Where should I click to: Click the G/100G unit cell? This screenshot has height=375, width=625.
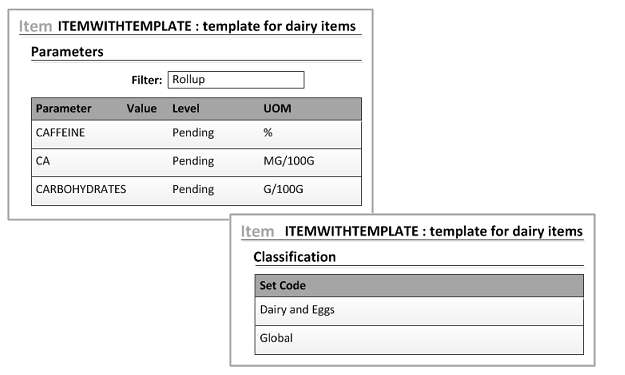(283, 189)
